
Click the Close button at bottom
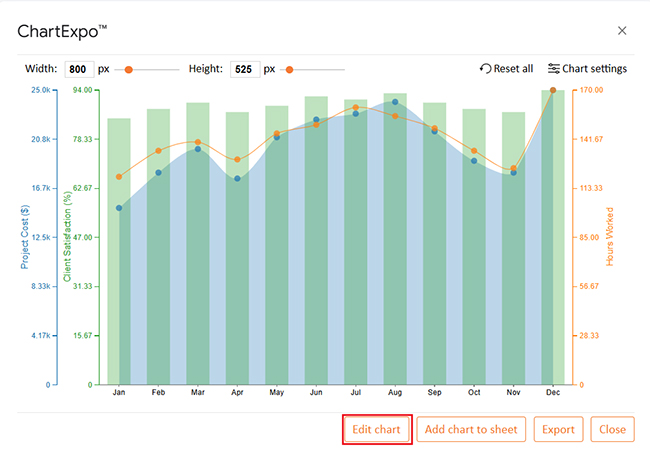(612, 429)
